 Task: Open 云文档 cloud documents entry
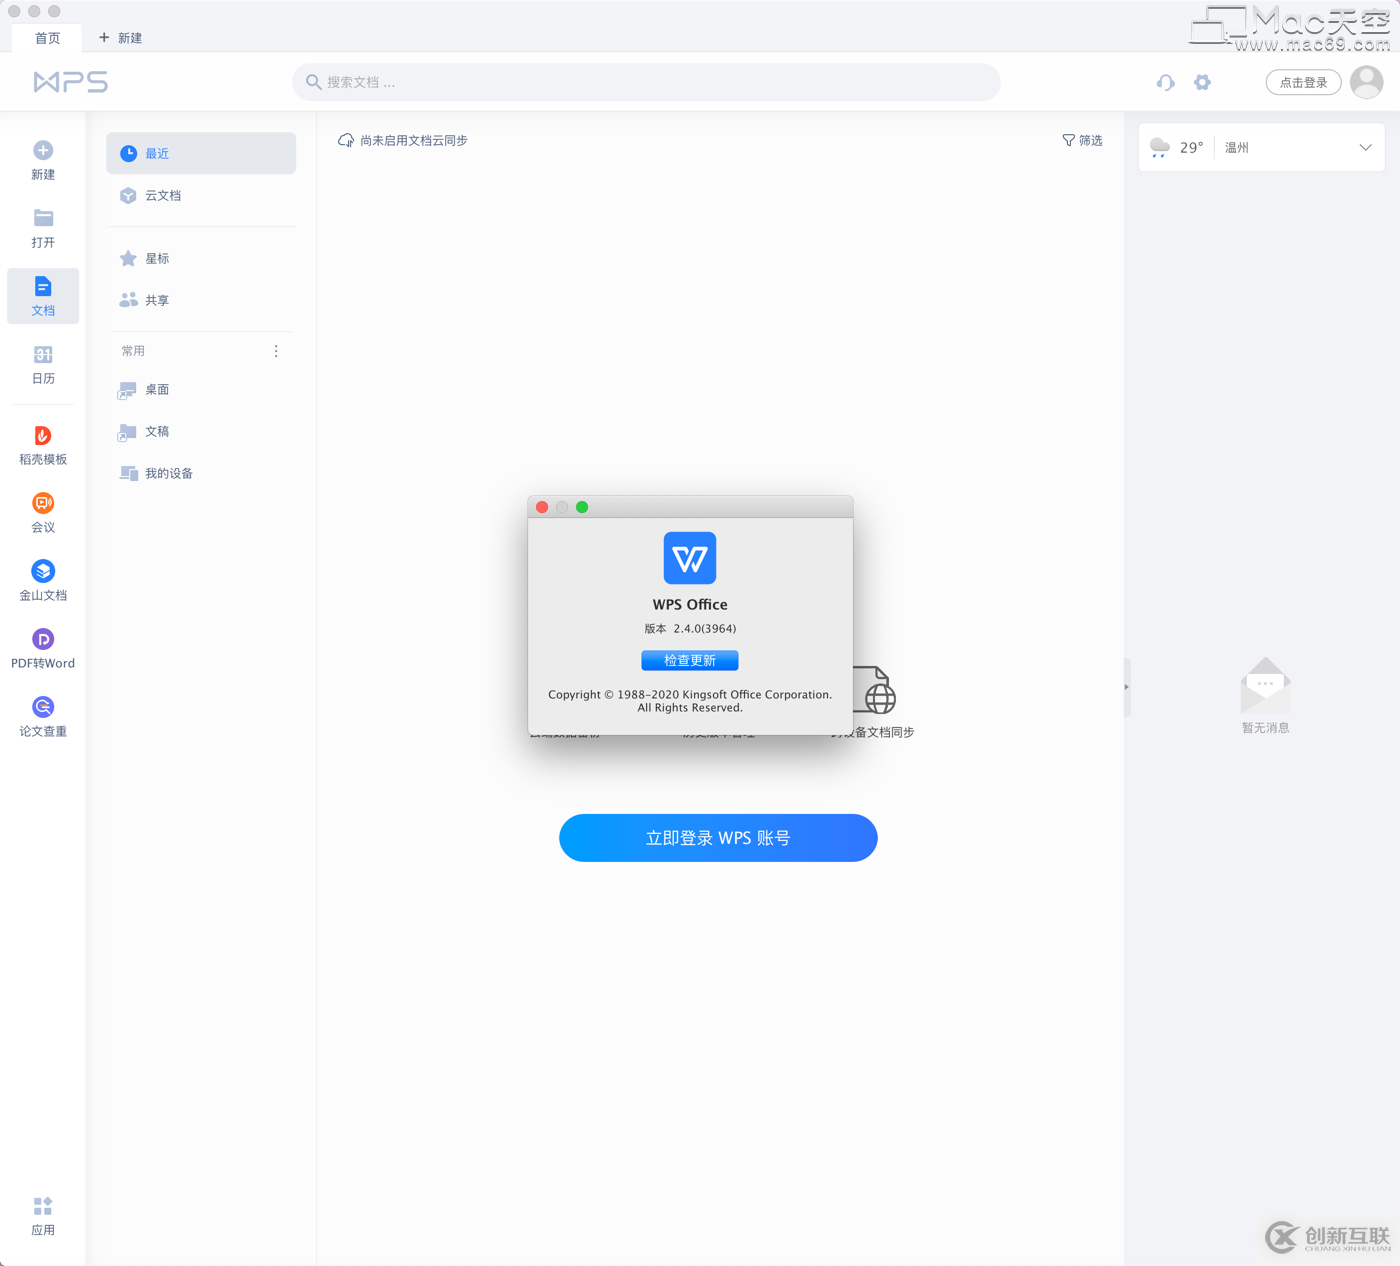pos(201,196)
